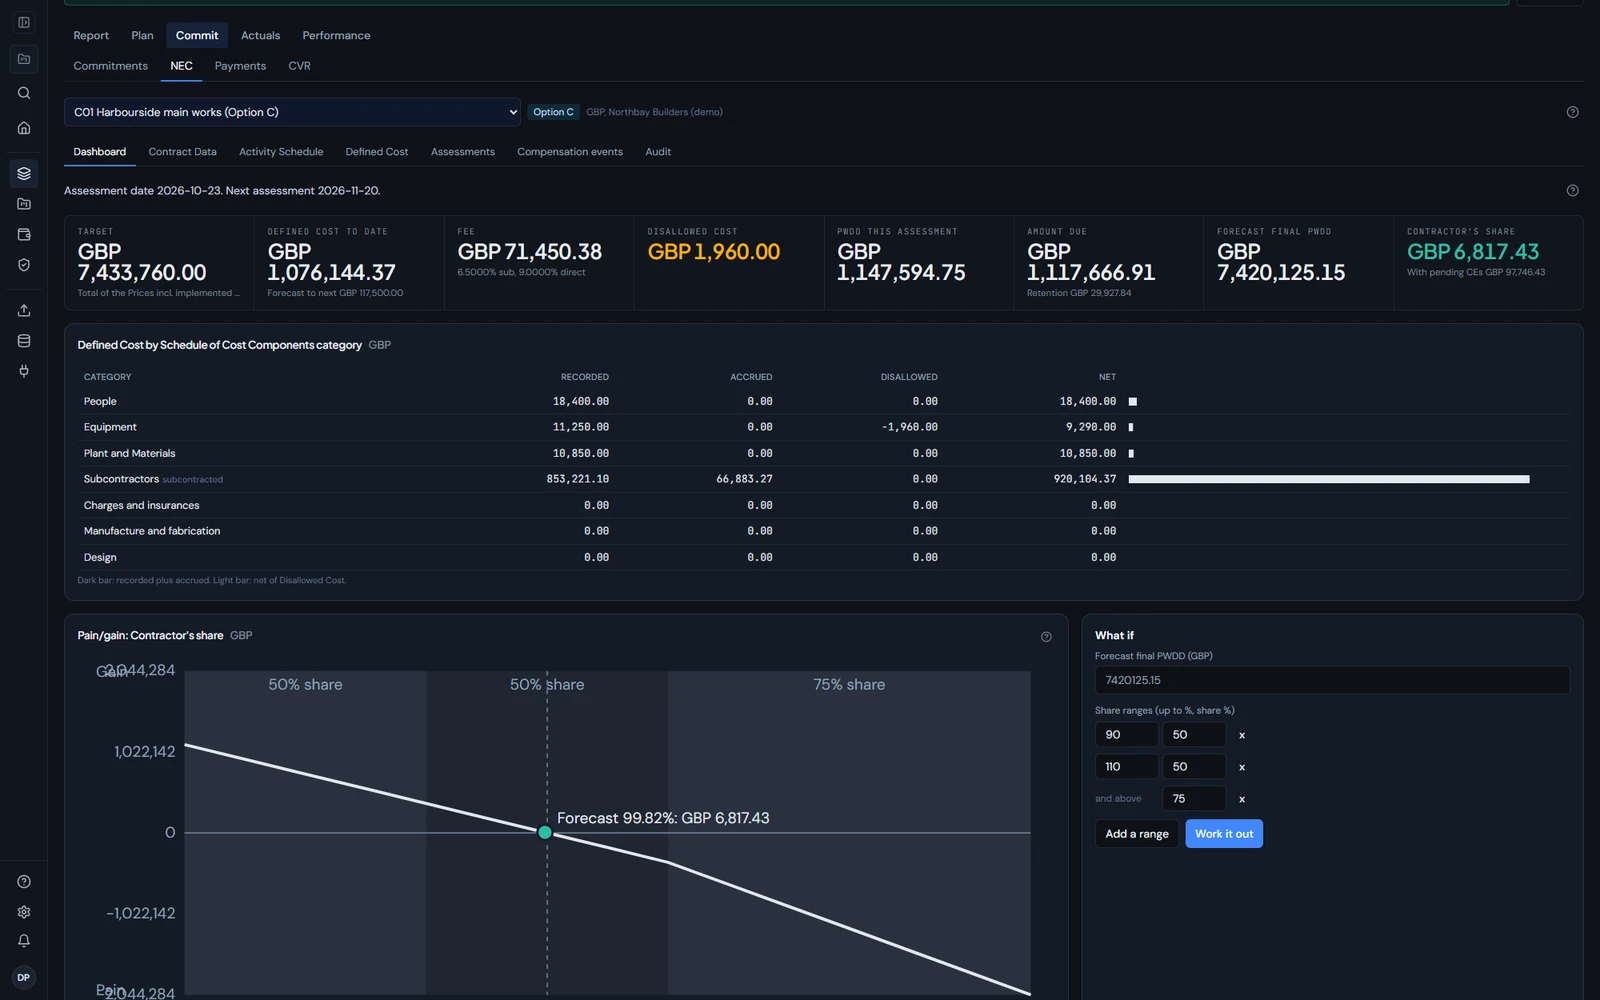Remove the 'and above' 75 share range
The image size is (1600, 1000).
[1242, 799]
